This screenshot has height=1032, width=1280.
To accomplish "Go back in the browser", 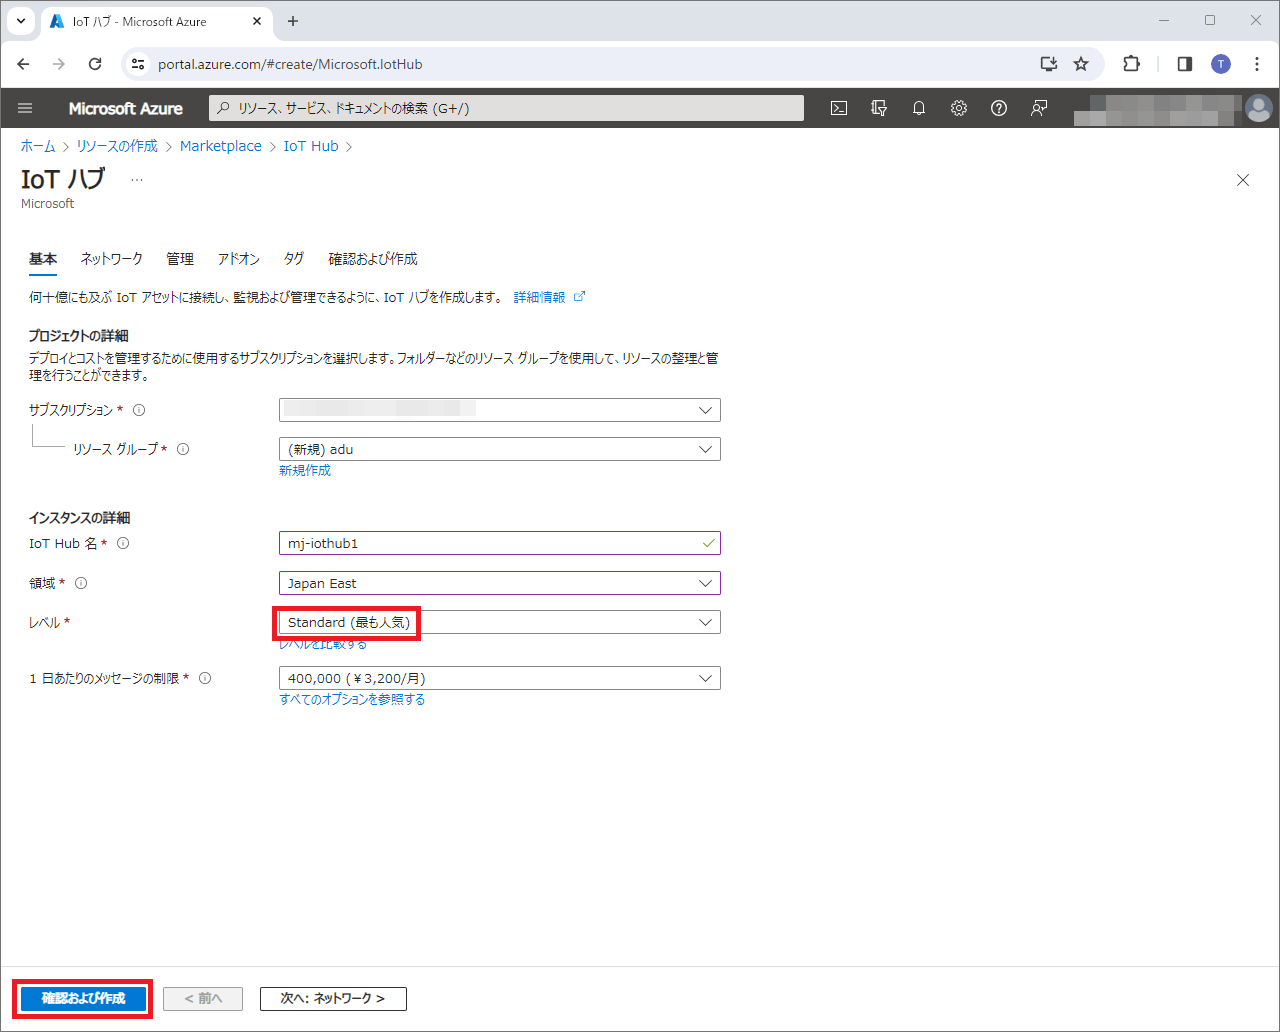I will 24,64.
